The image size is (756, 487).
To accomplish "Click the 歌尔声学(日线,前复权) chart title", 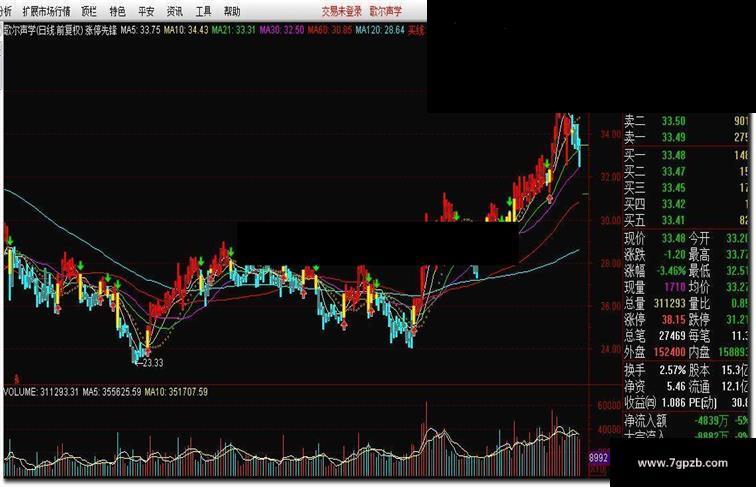I will [44, 30].
